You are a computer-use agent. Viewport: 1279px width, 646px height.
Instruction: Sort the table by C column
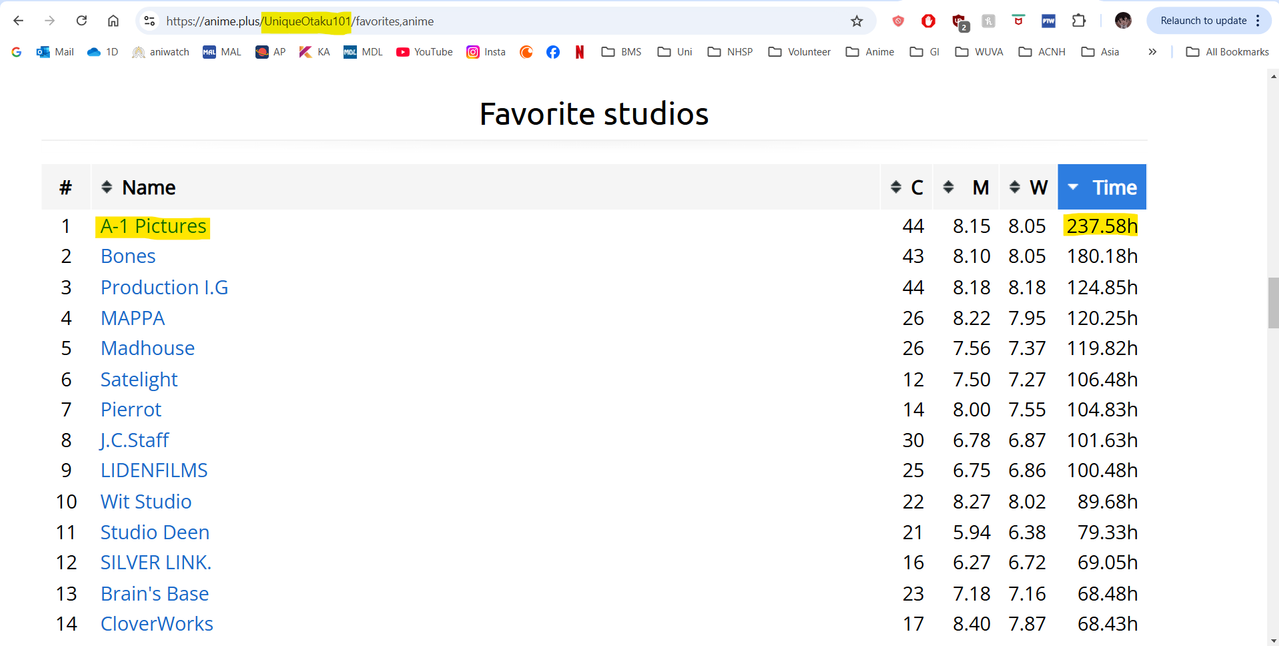pyautogui.click(x=907, y=187)
